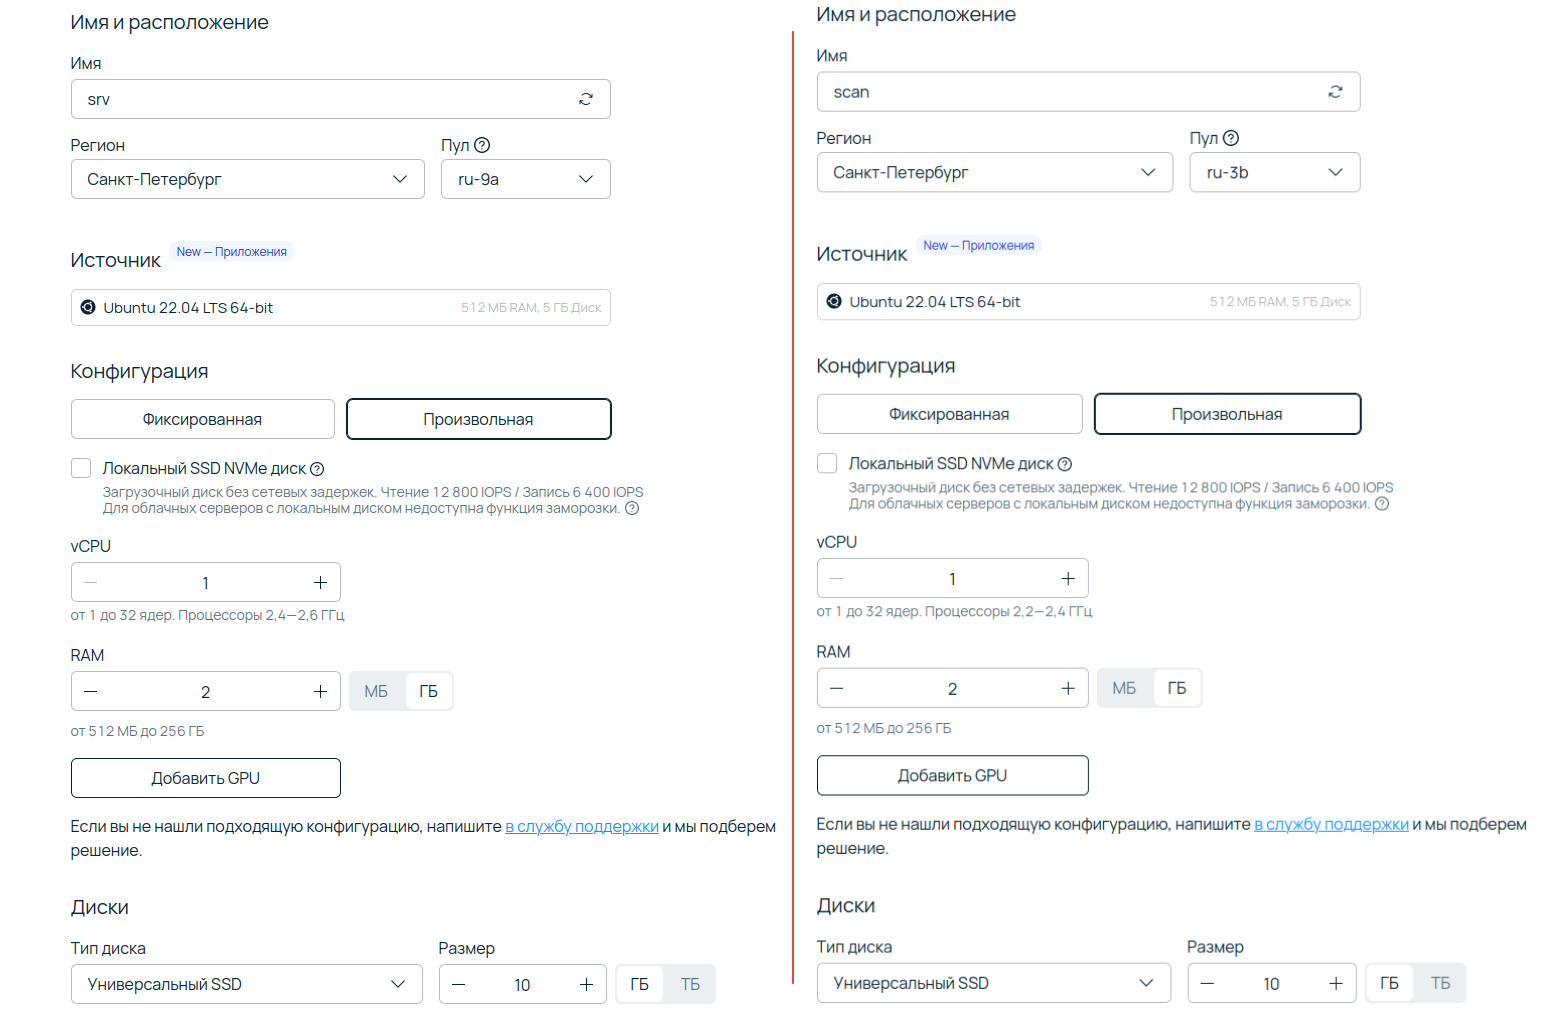Open Пул help icon next to ru-9a
1552x1020 pixels.
pos(482,145)
